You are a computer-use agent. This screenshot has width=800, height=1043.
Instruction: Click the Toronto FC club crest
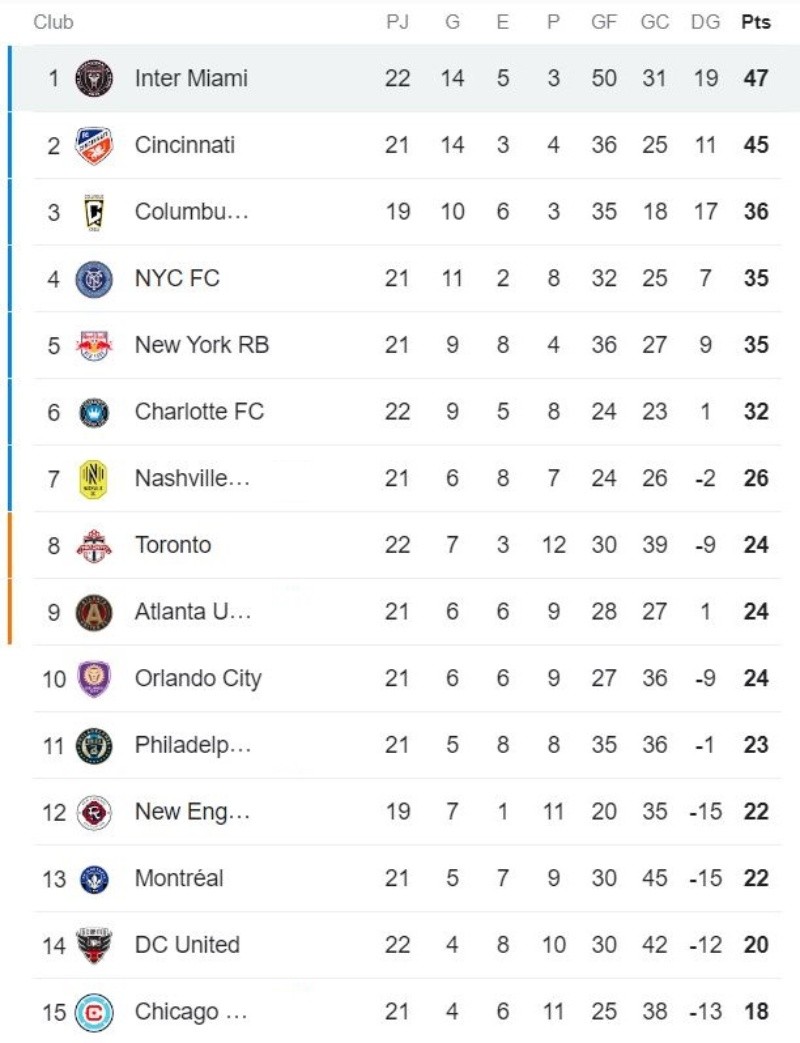(94, 545)
